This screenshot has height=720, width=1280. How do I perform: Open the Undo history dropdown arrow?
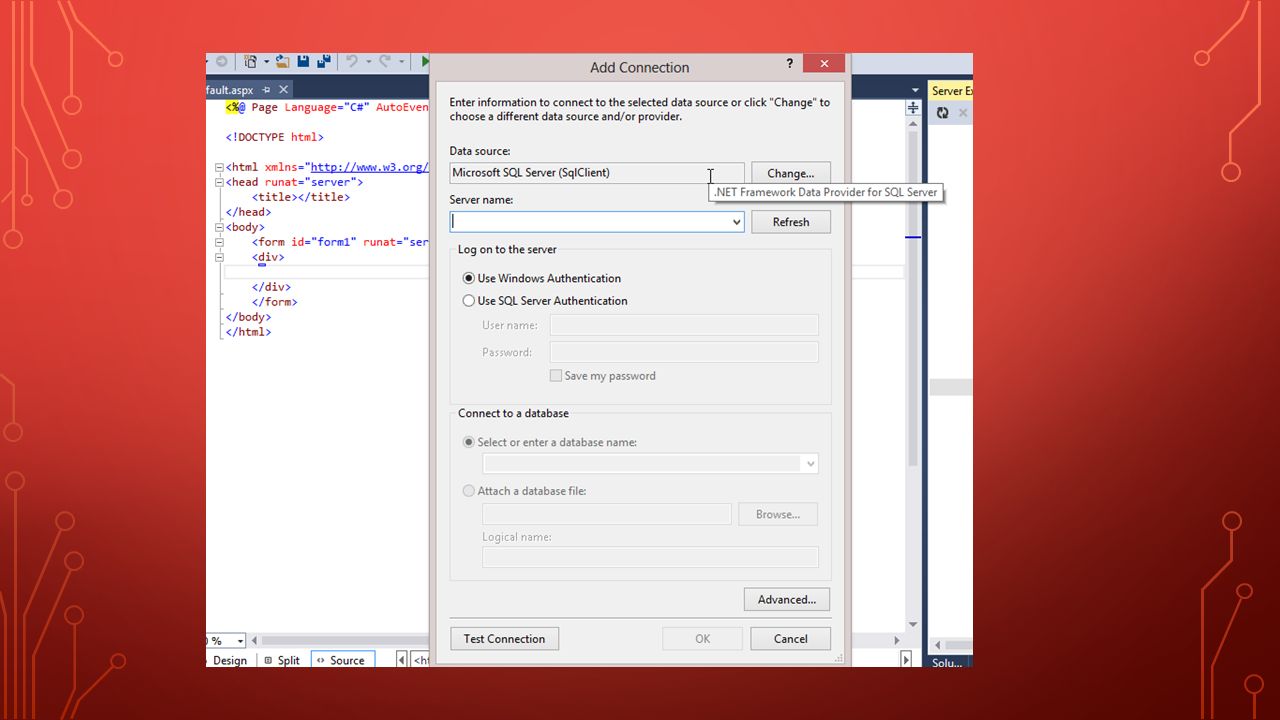[369, 62]
